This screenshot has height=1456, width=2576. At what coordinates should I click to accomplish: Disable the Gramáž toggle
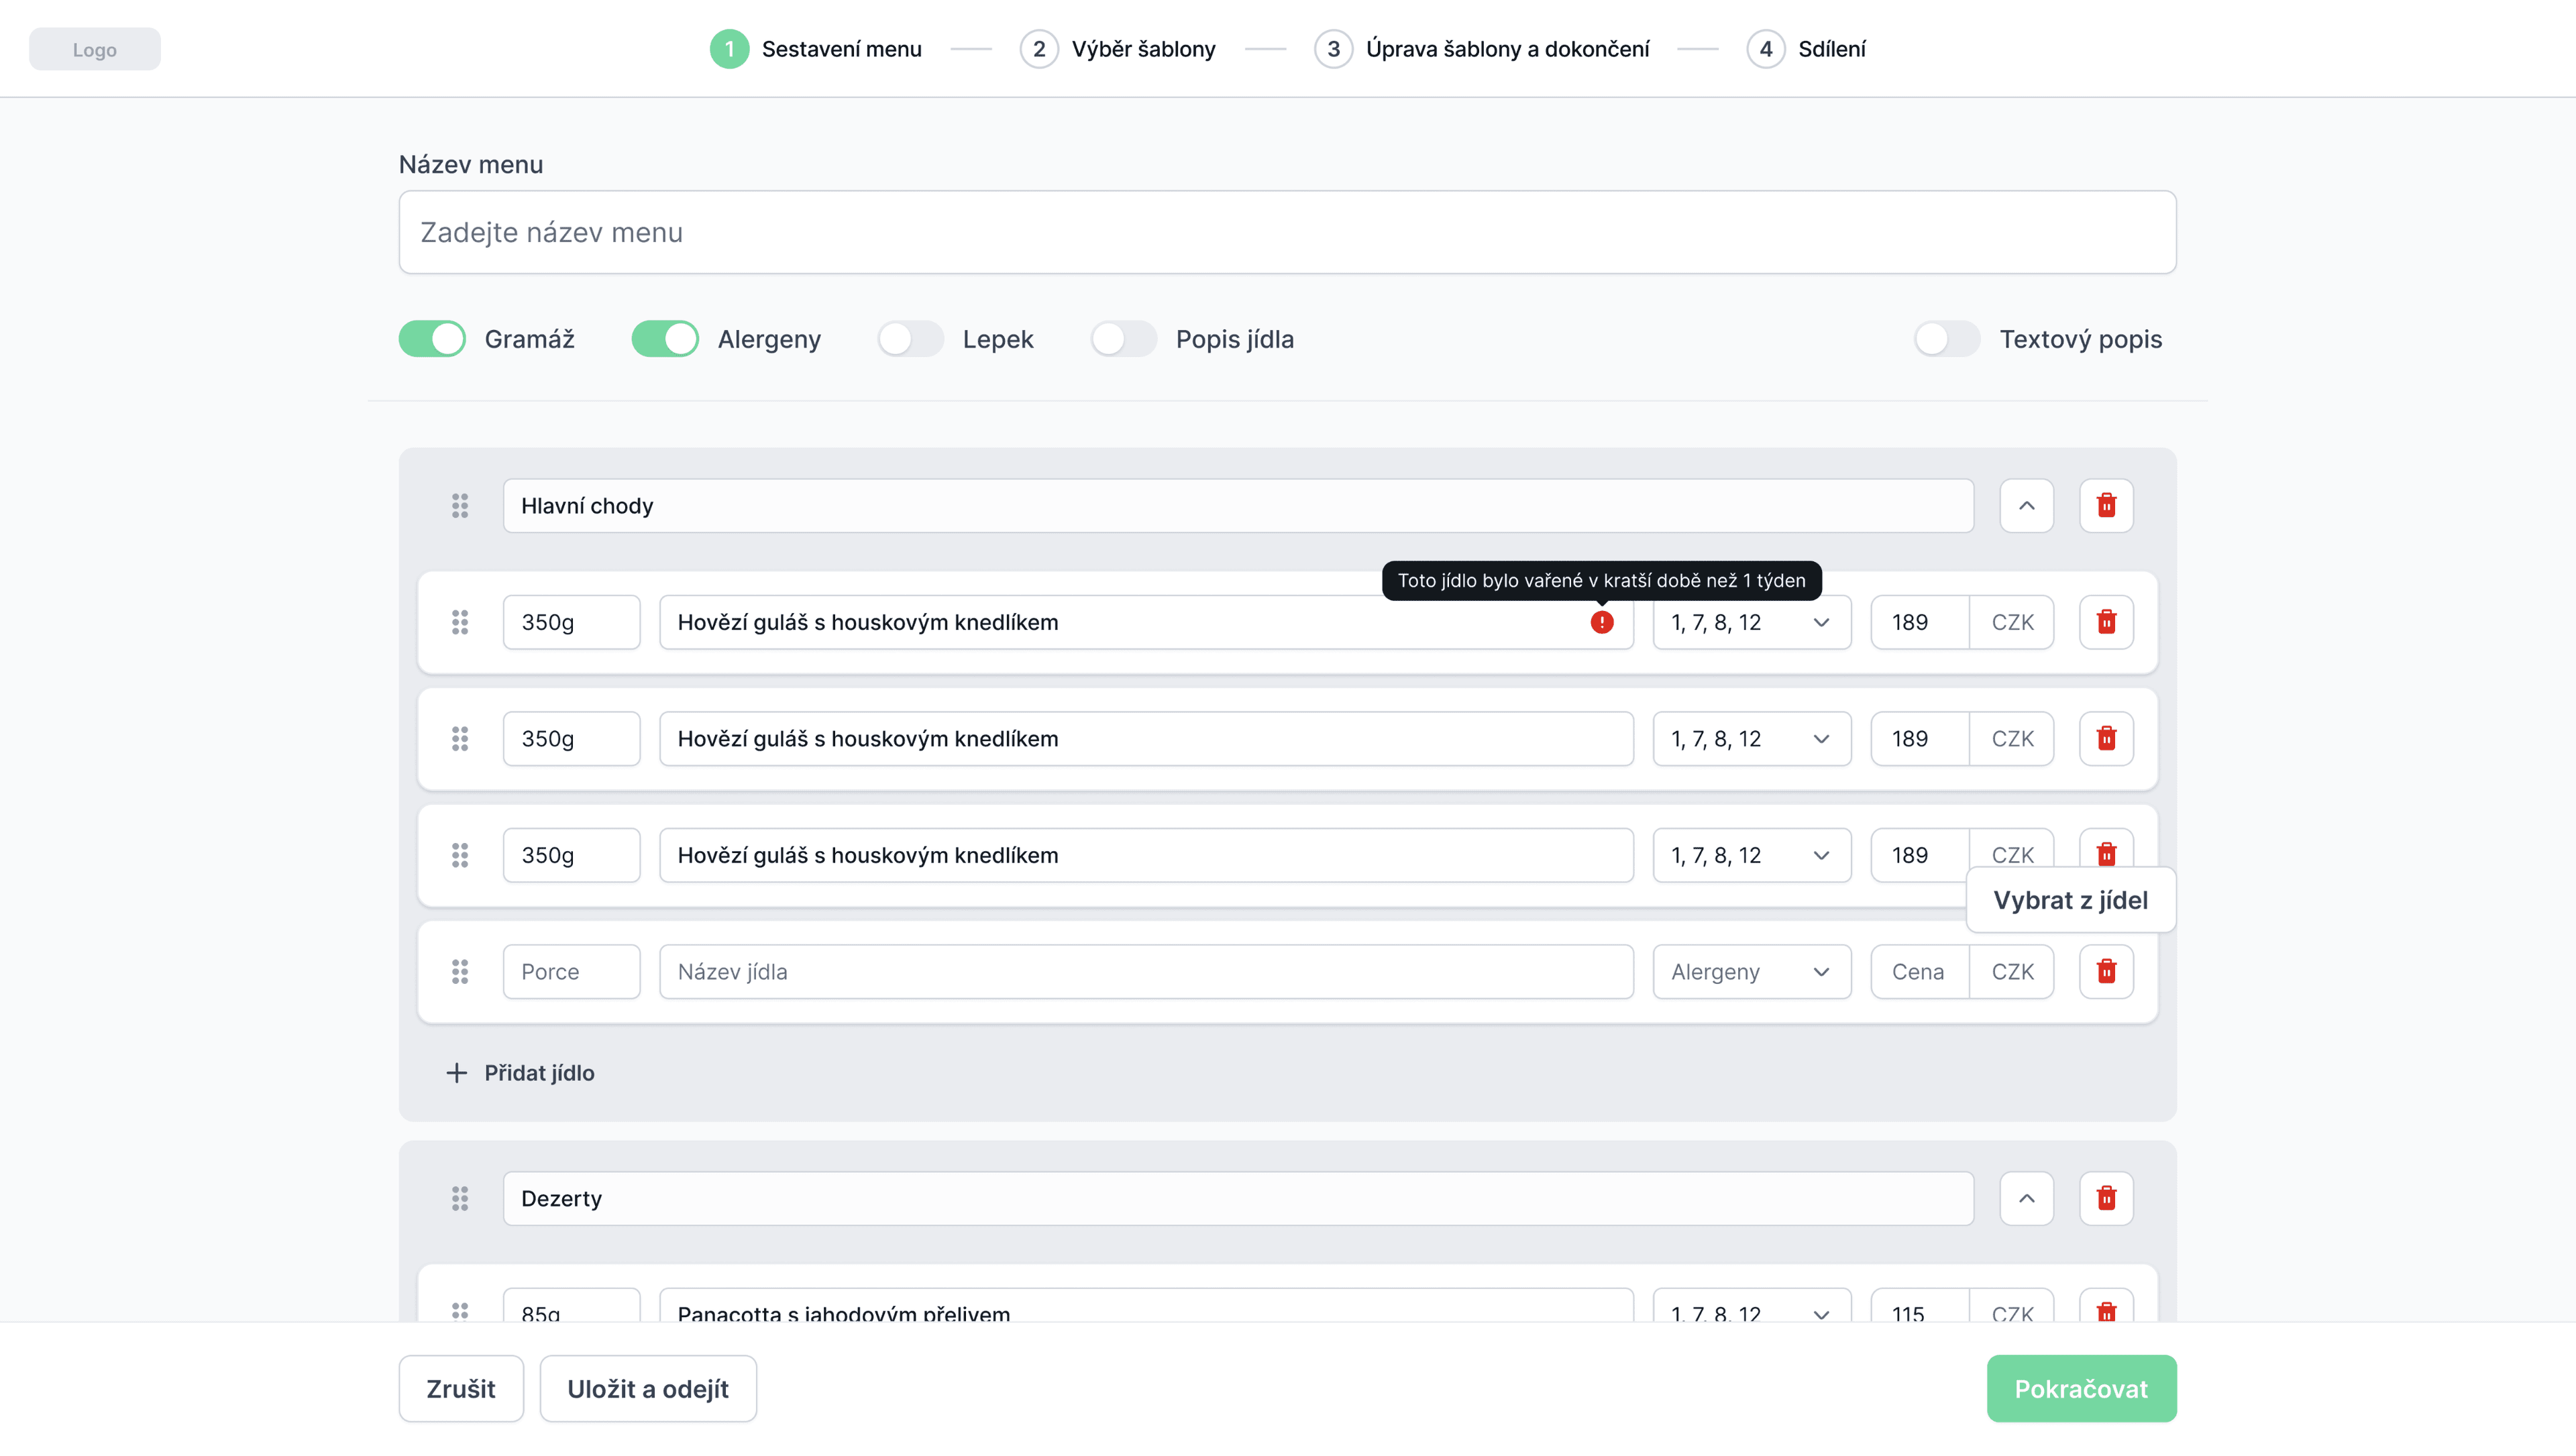click(432, 339)
